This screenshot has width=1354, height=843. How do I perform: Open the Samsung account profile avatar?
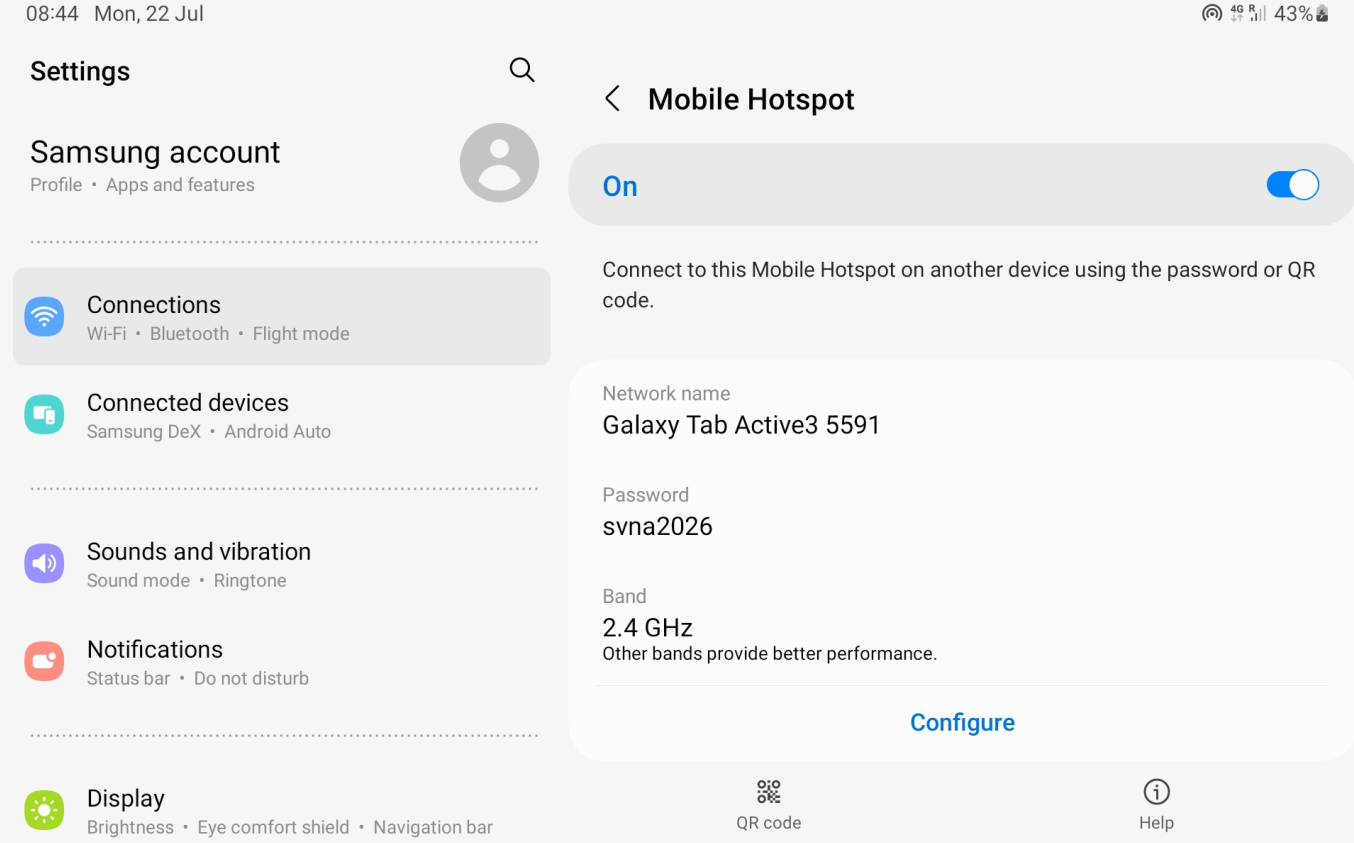point(499,163)
